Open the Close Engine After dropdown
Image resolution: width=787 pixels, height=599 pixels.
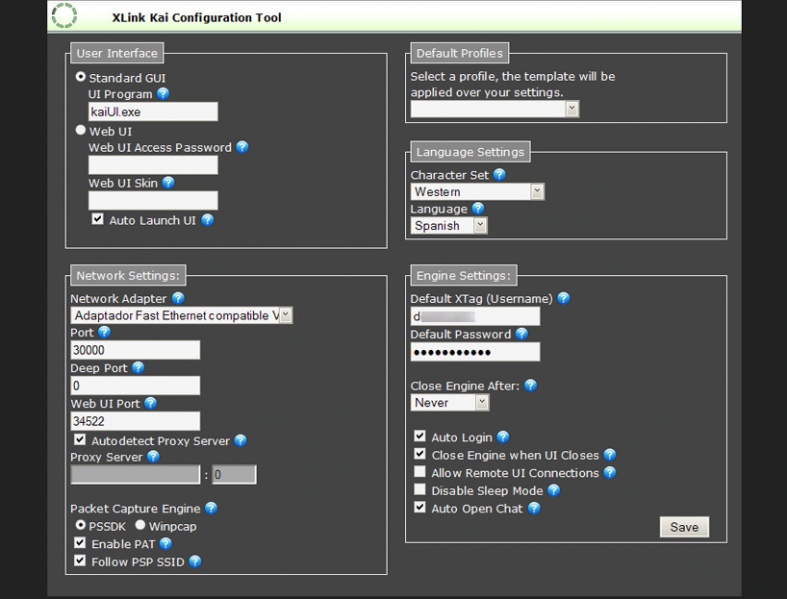[481, 403]
